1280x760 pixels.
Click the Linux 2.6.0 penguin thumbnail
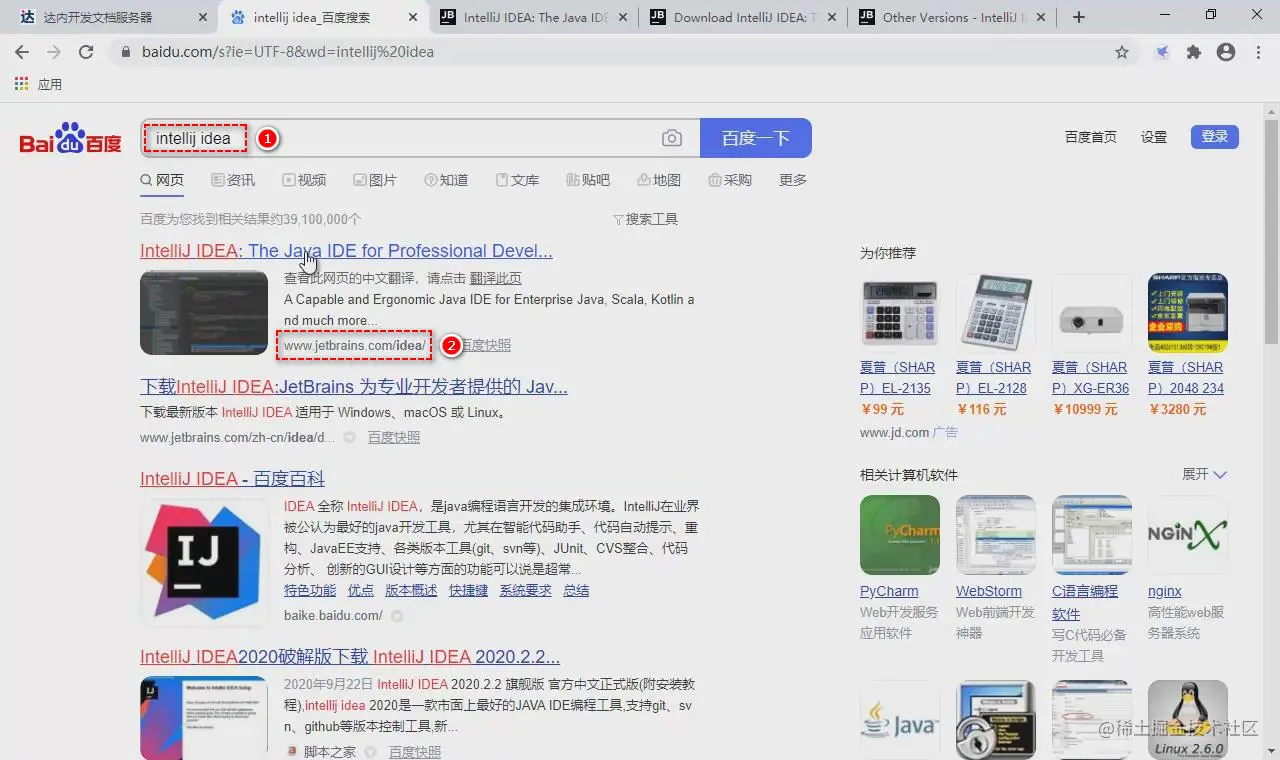point(1188,720)
